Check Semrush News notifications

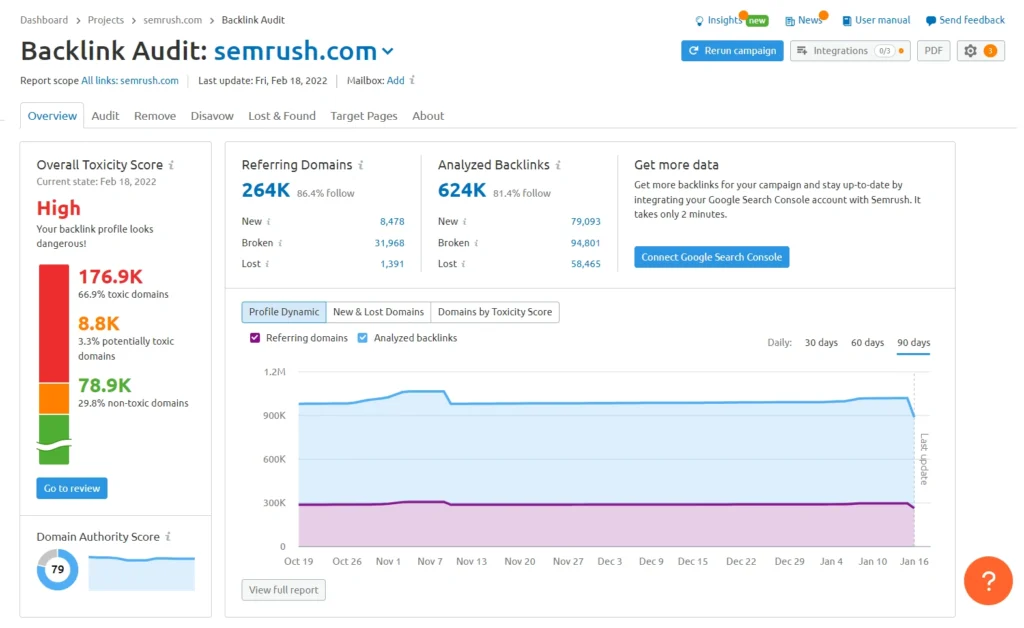coord(804,19)
